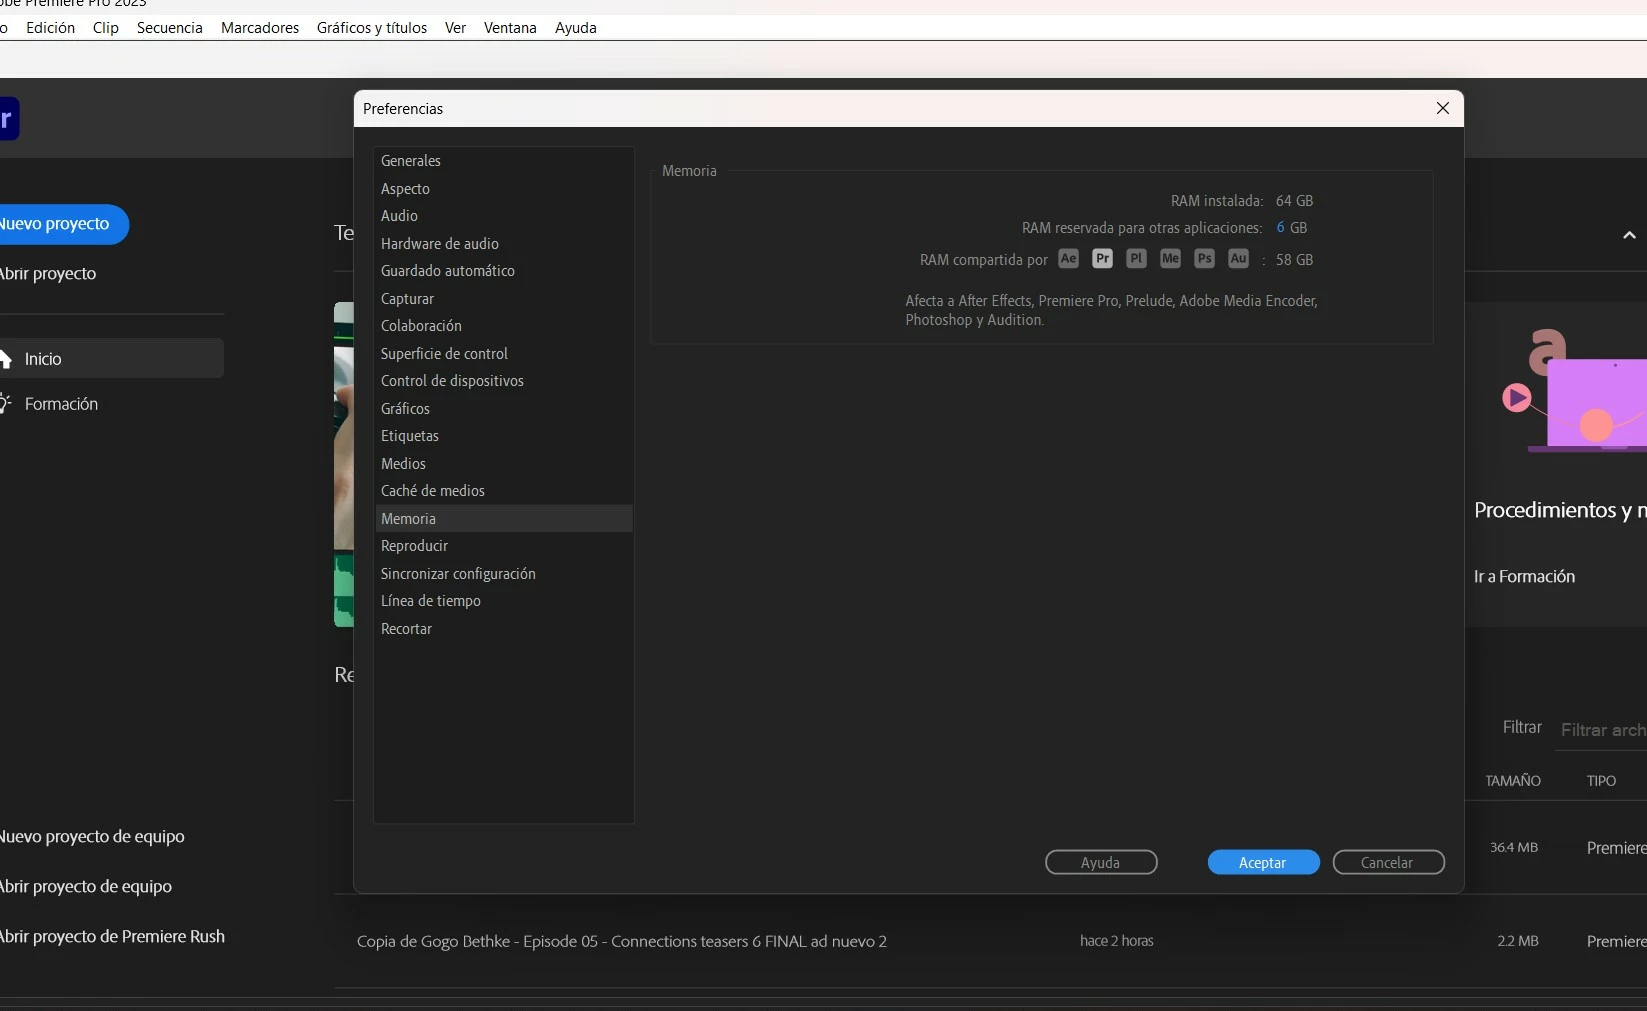
Task: Click Abrir proyecto de equipo
Action: tap(86, 887)
